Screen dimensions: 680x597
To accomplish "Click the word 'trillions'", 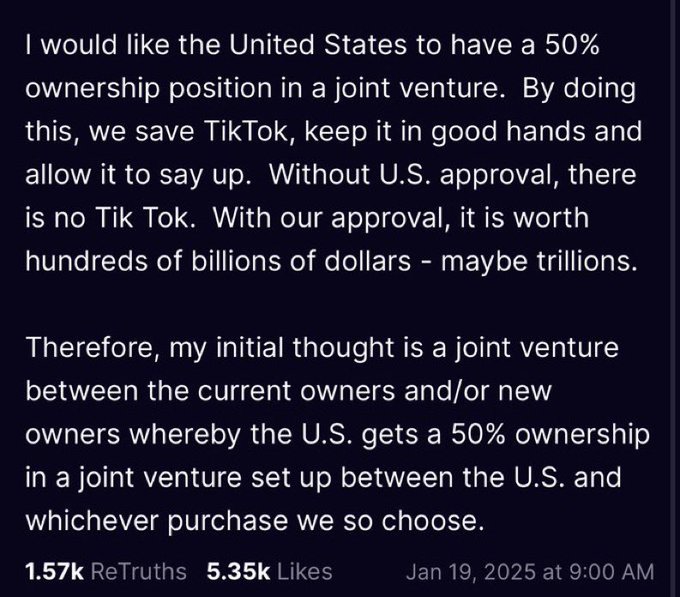I will [583, 261].
